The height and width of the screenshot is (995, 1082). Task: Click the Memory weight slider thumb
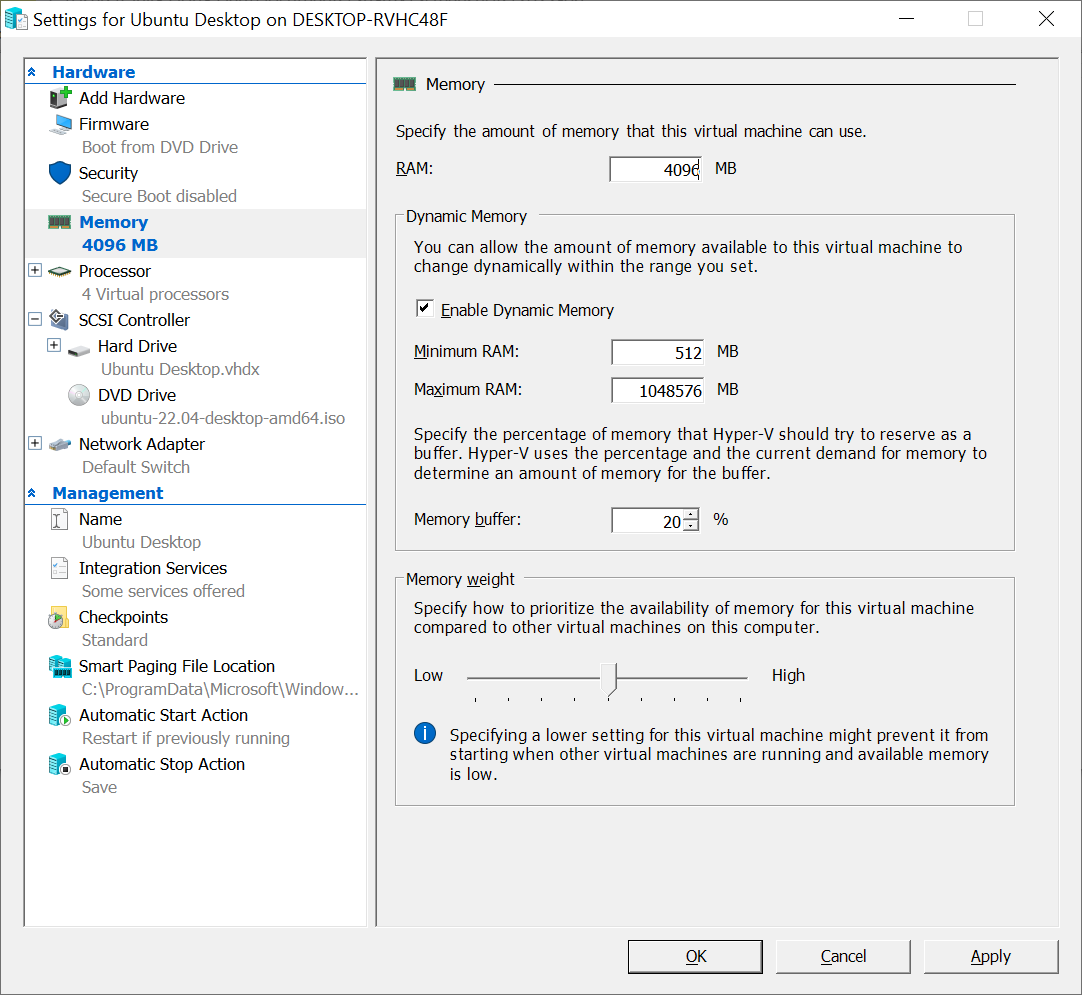click(608, 679)
